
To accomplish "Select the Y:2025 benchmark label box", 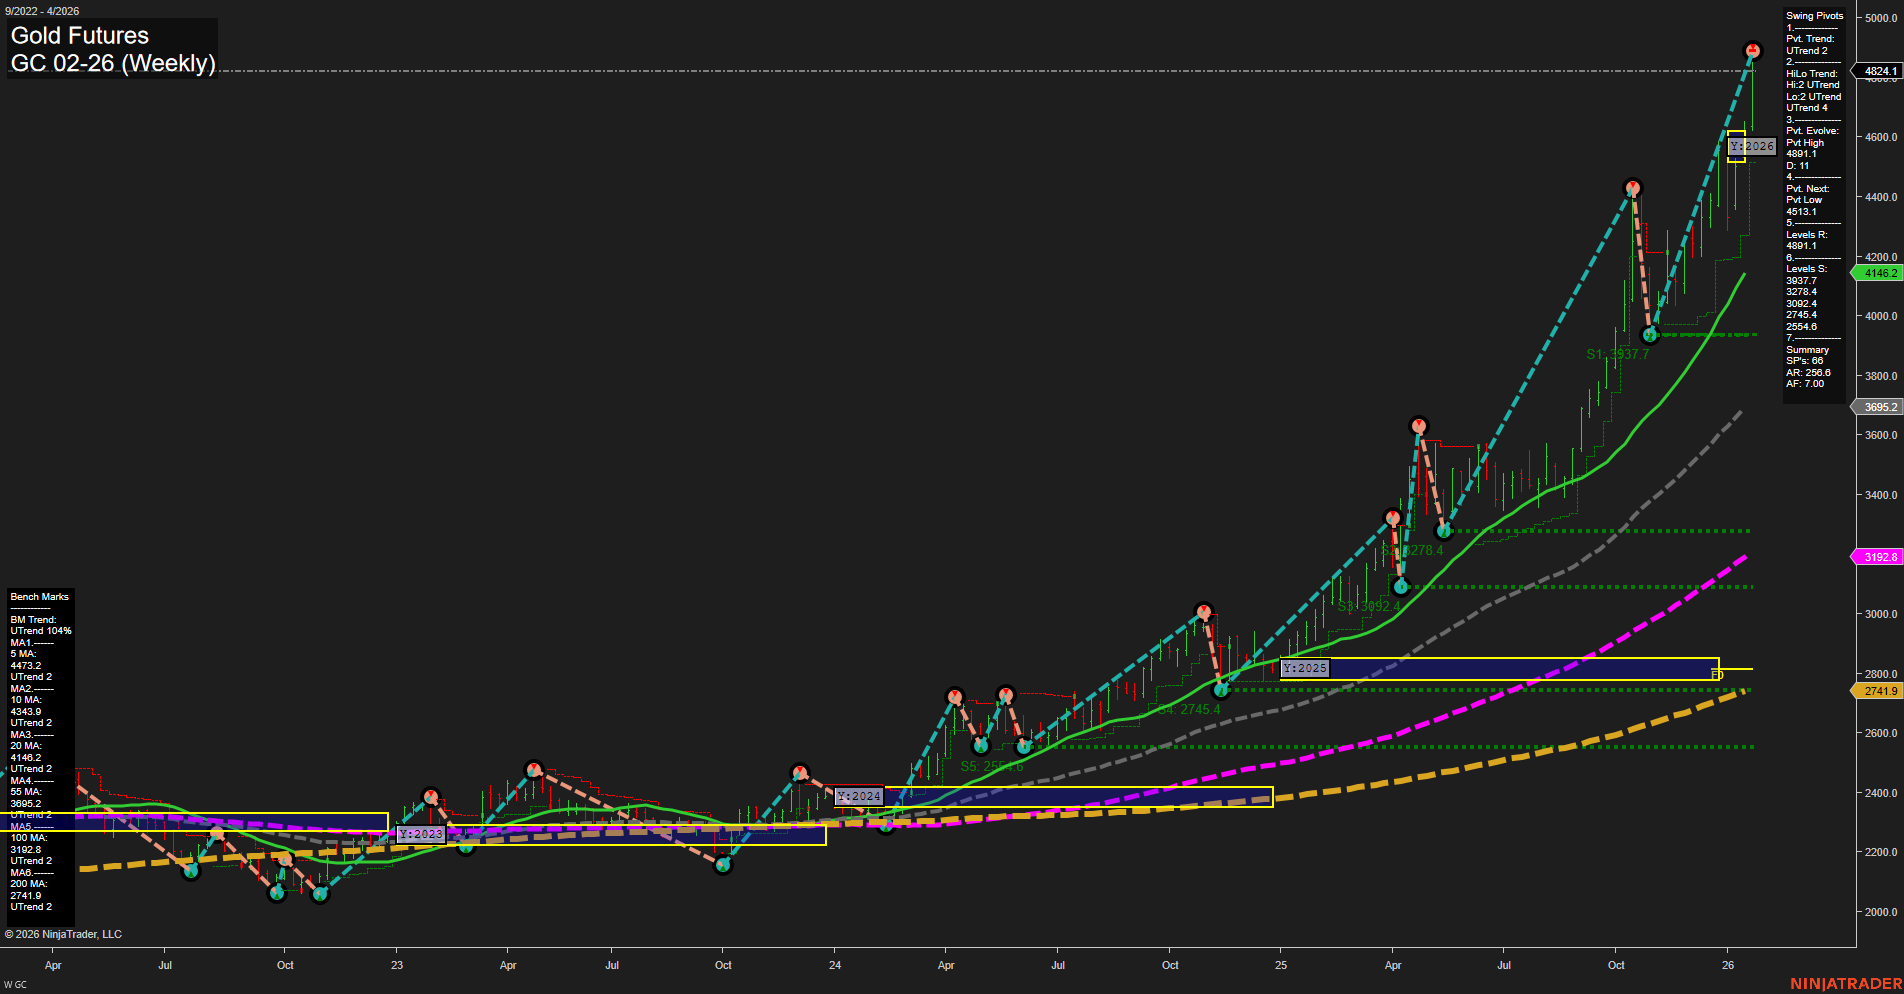I will [x=1305, y=666].
